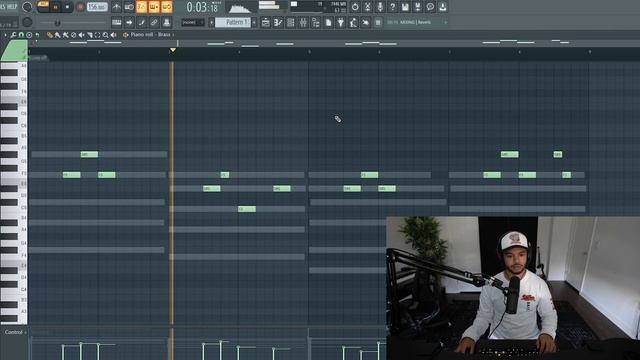The height and width of the screenshot is (360, 640).
Task: Click the play/pause transport button
Action: pyautogui.click(x=56, y=7)
